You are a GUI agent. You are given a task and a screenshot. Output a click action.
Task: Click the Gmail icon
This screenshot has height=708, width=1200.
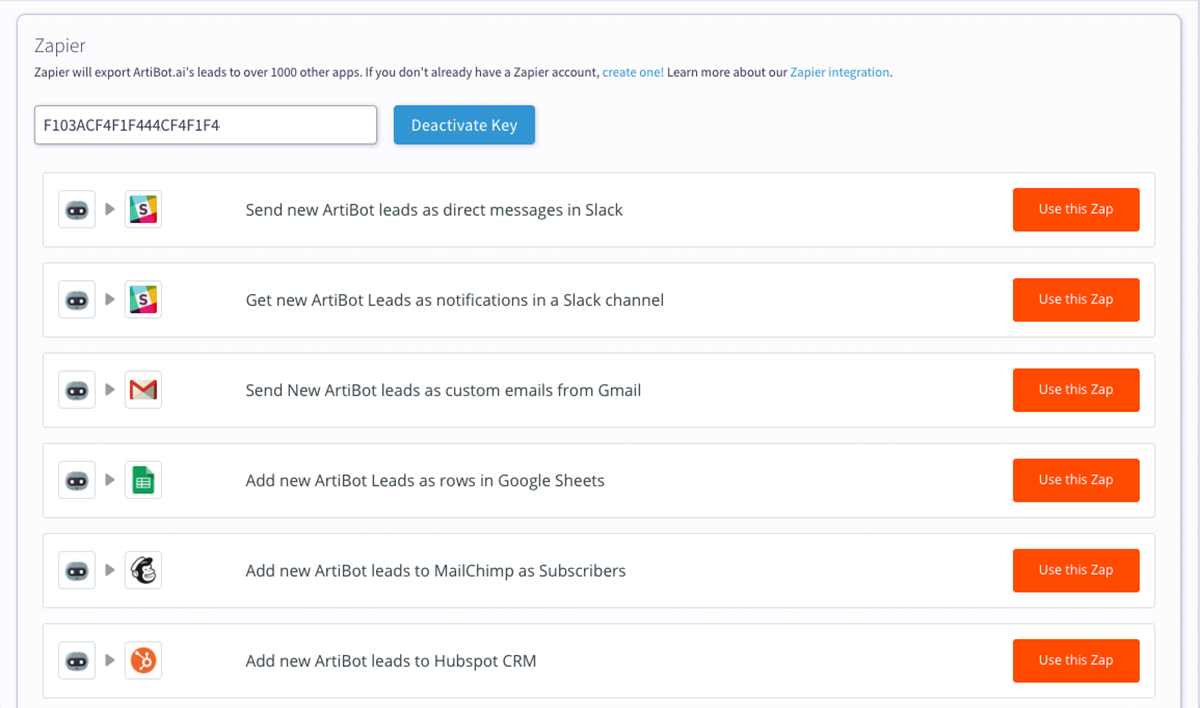(x=143, y=390)
